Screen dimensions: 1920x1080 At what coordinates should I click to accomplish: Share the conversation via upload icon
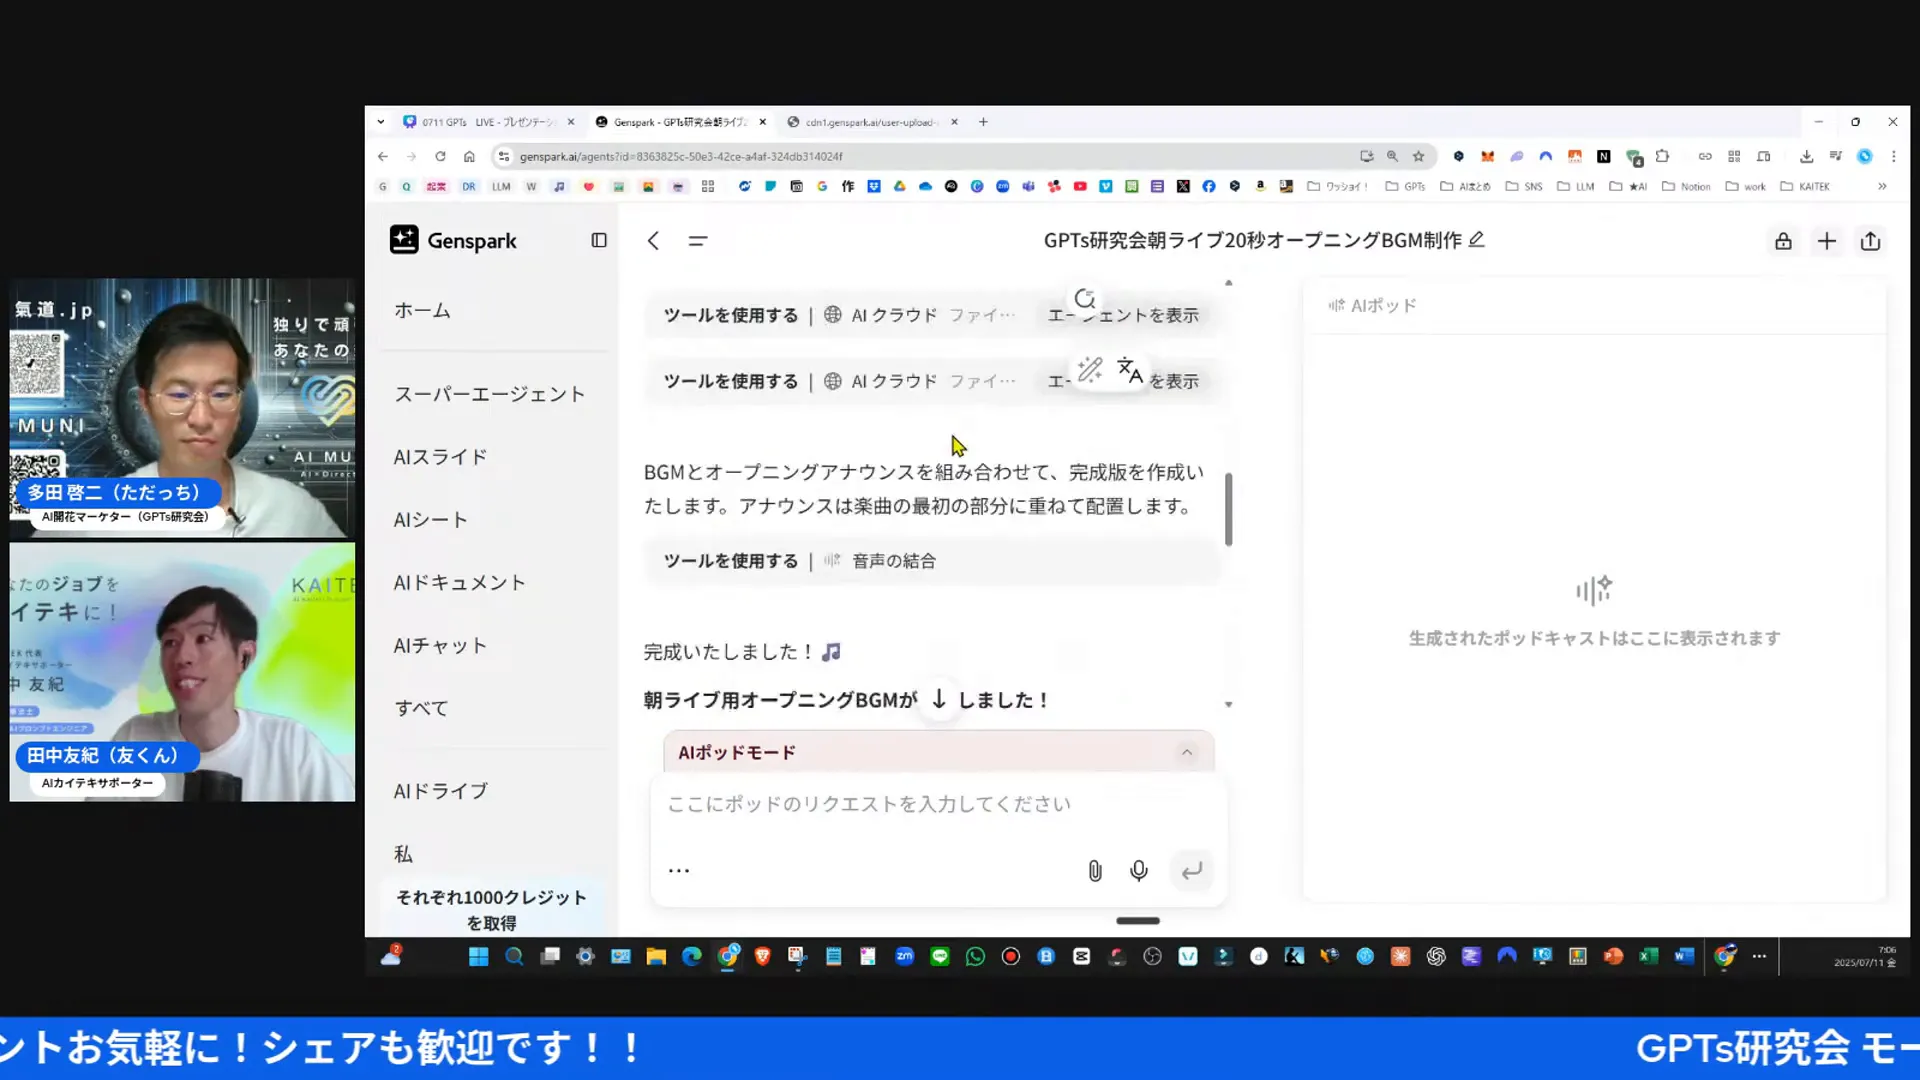point(1871,241)
